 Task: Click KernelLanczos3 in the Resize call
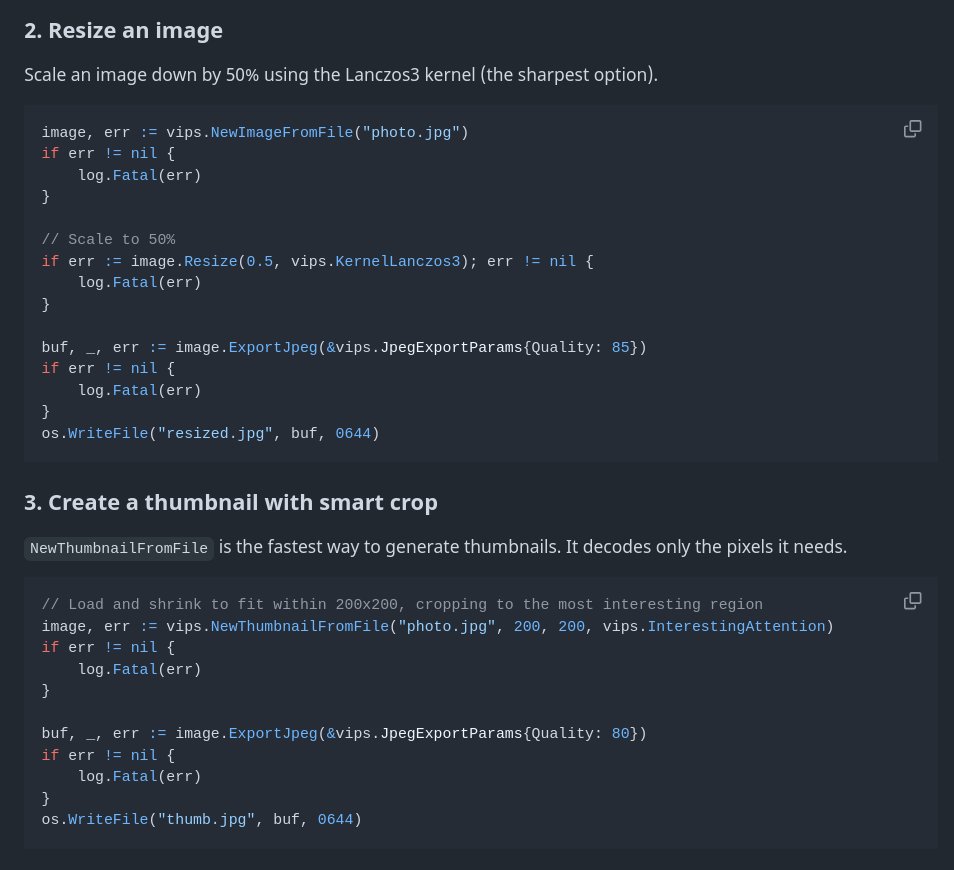click(398, 262)
